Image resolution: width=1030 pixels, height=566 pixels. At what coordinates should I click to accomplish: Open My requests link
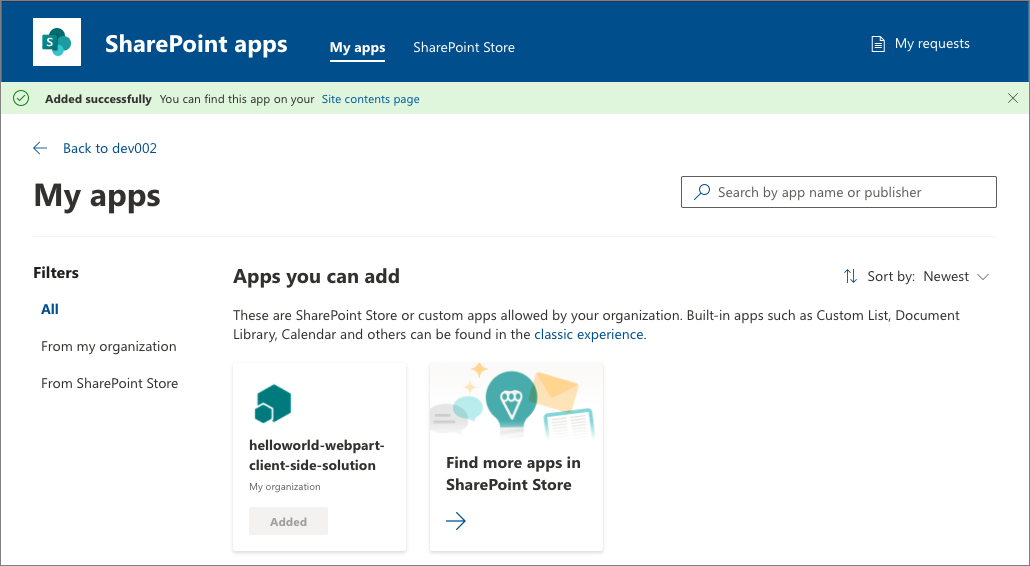coord(920,44)
